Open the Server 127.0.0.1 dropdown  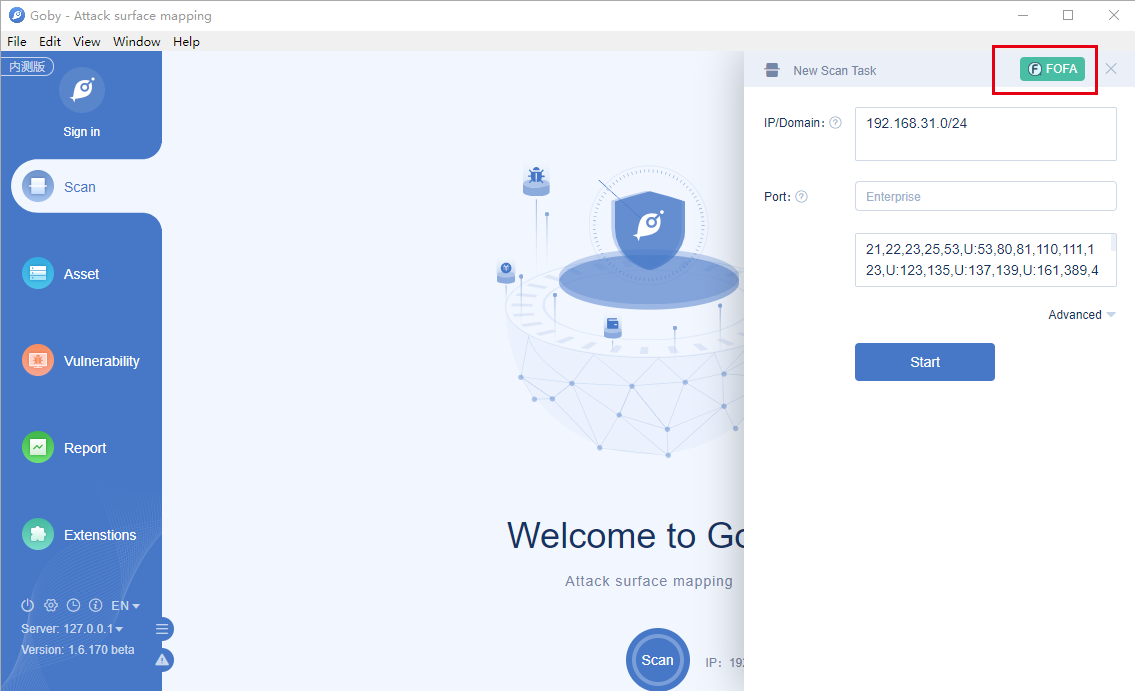coord(72,628)
